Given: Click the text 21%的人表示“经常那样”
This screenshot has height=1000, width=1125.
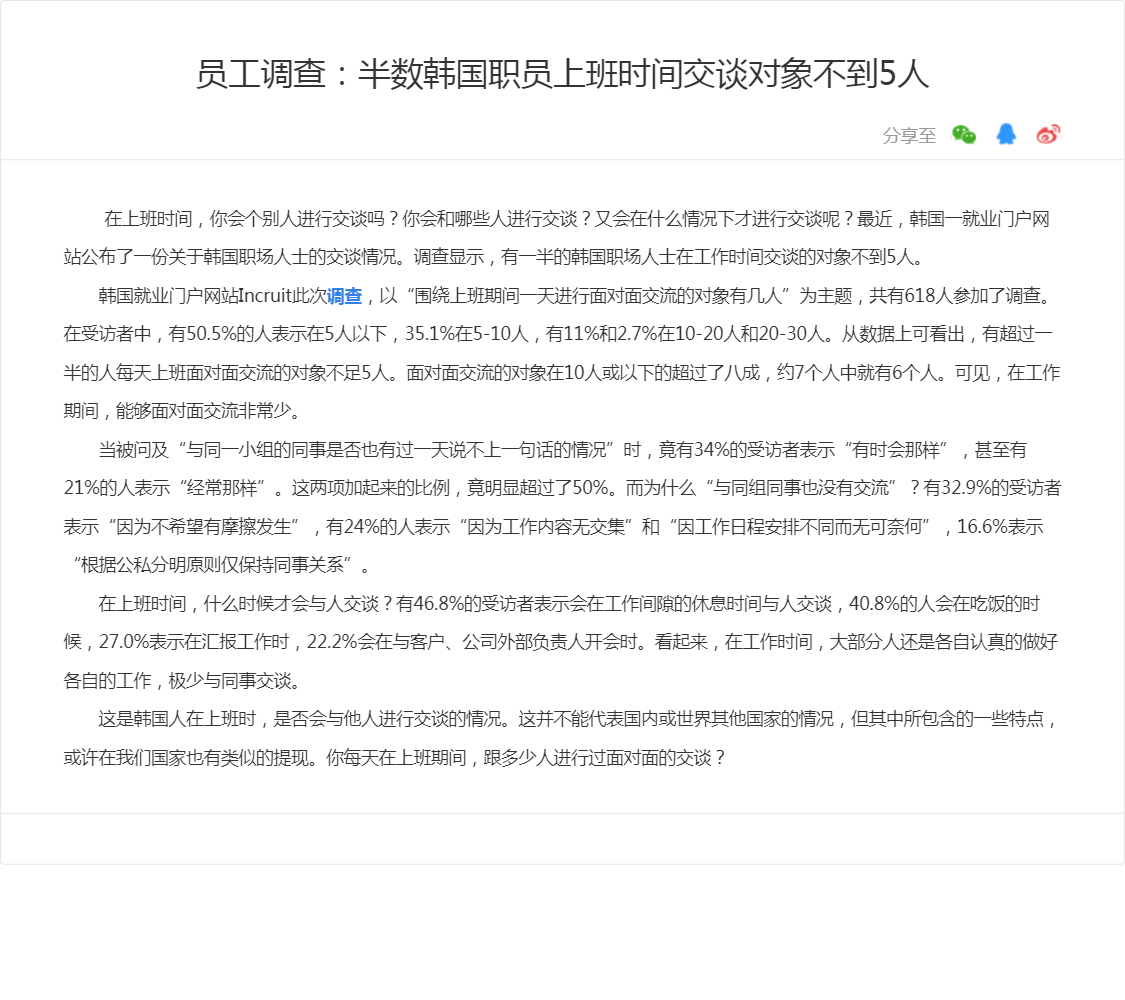Looking at the screenshot, I should coord(168,488).
